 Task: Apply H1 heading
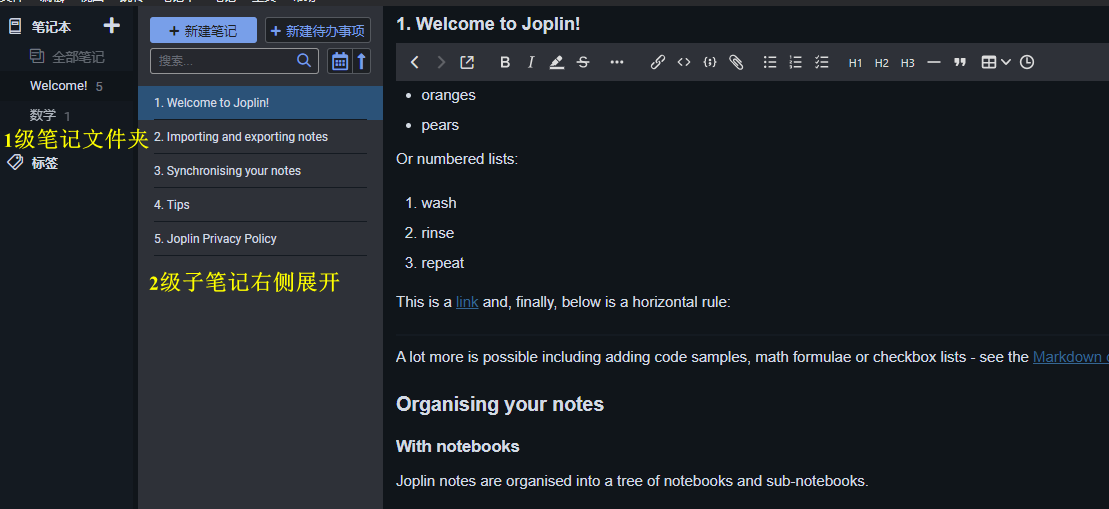point(856,63)
